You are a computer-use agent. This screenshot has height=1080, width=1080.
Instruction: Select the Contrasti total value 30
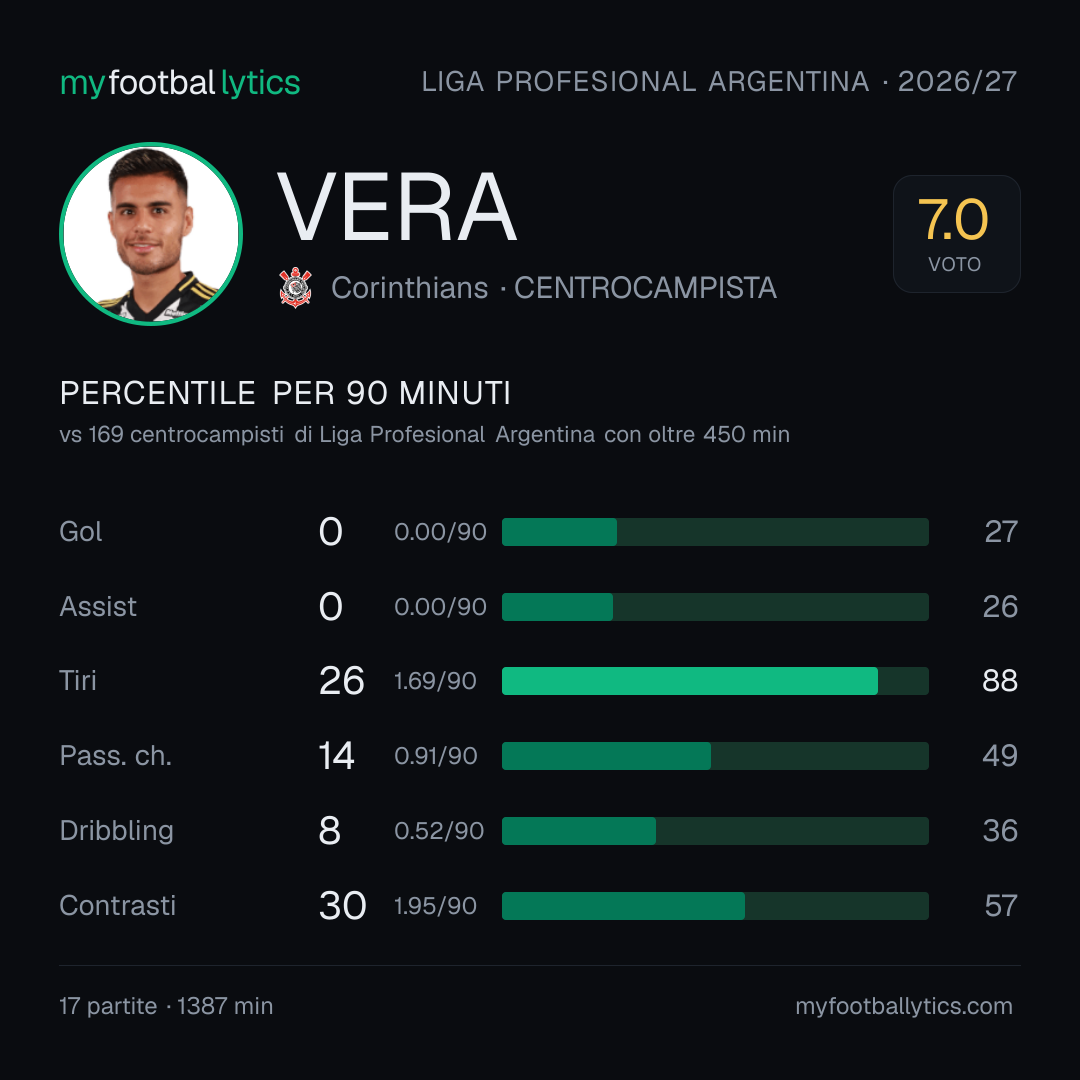342,905
